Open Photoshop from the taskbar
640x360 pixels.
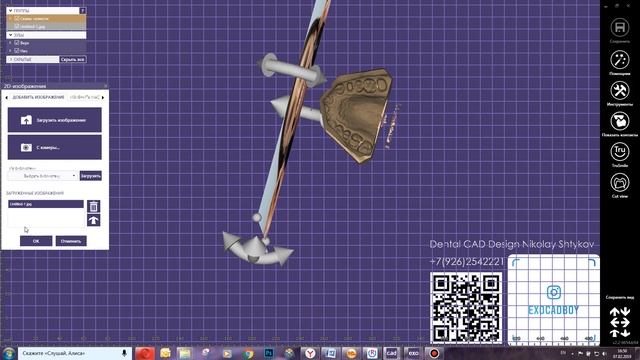tap(269, 353)
